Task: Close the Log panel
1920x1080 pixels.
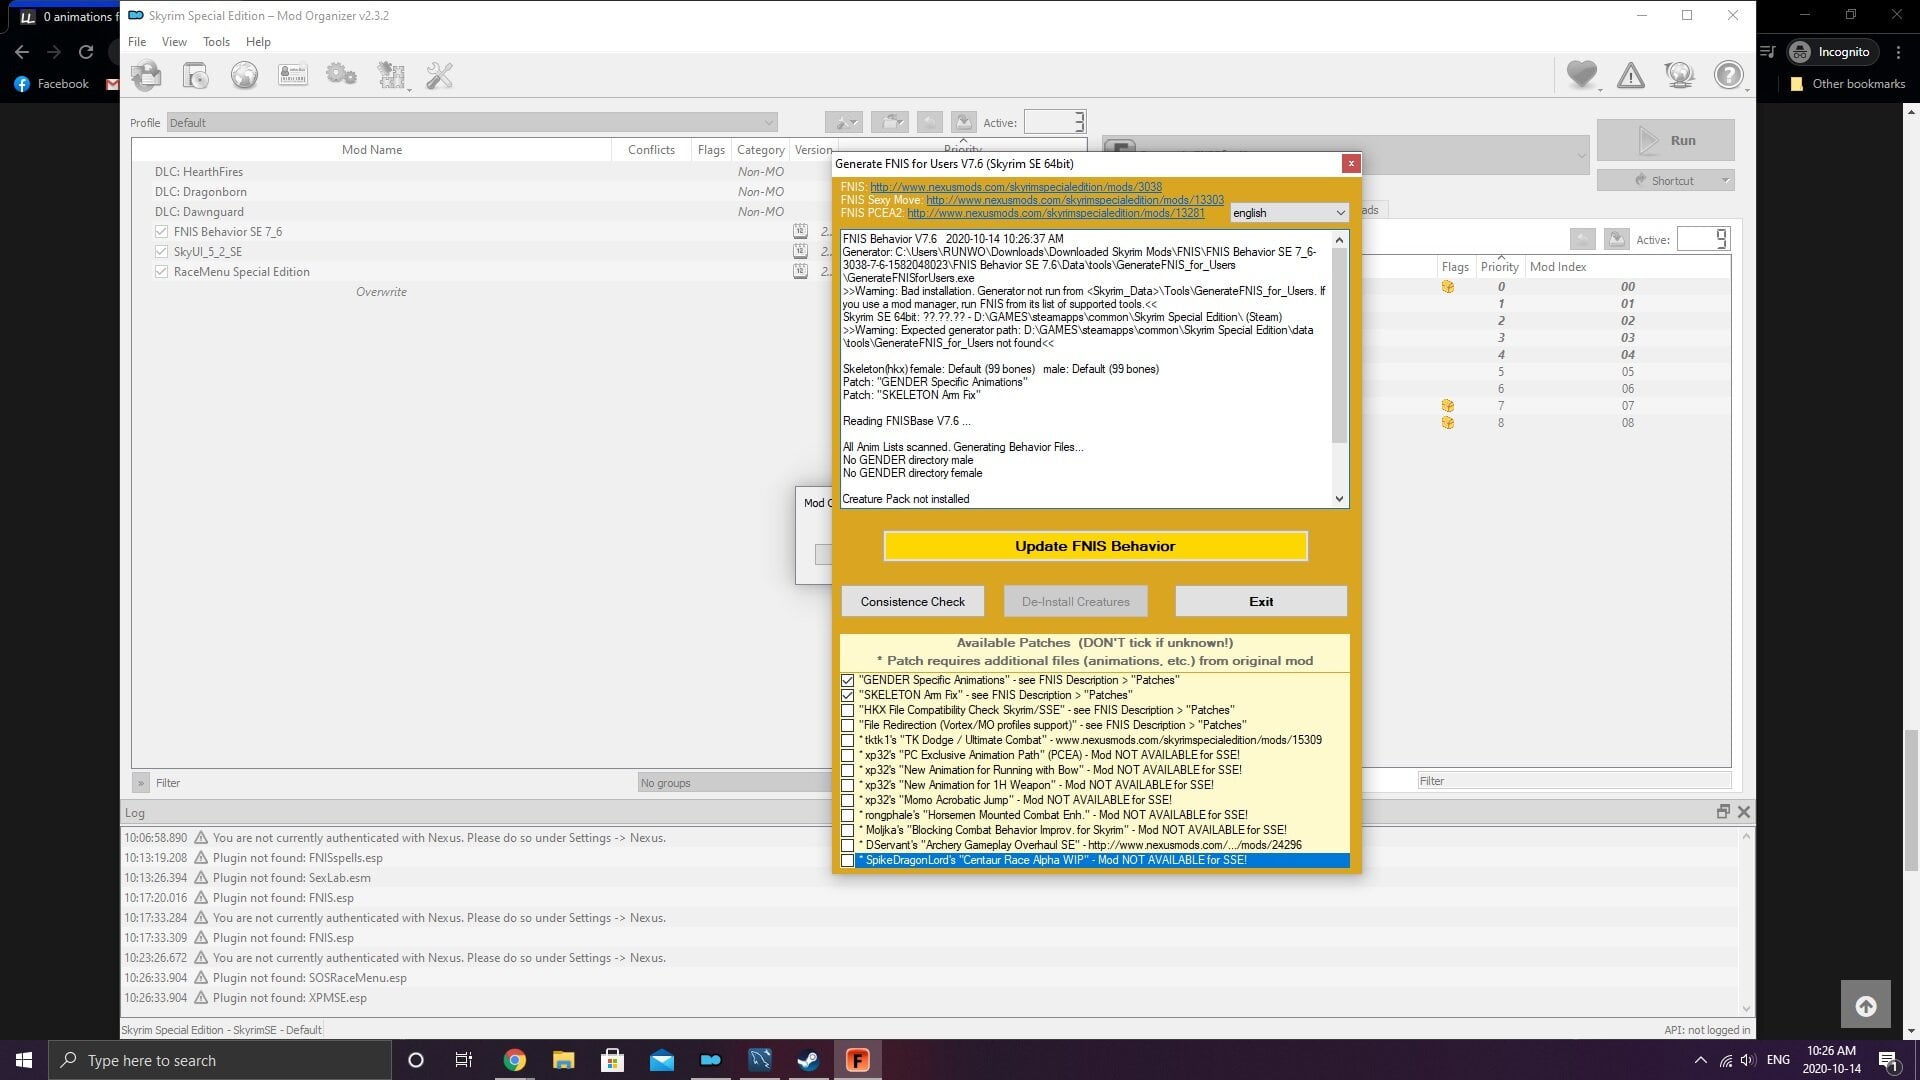Action: (1744, 812)
